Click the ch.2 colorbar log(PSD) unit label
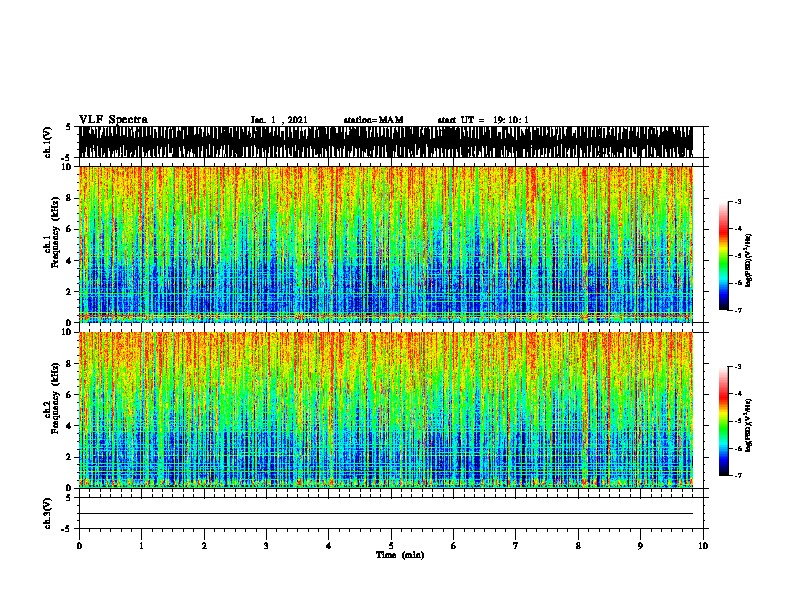Viewport: 792px width, 612px height. click(749, 425)
